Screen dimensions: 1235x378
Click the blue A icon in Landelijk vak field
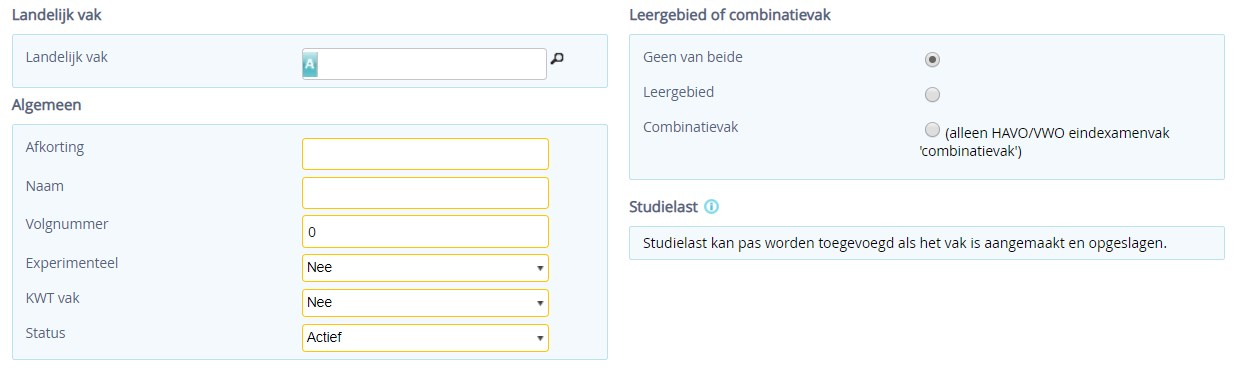310,64
